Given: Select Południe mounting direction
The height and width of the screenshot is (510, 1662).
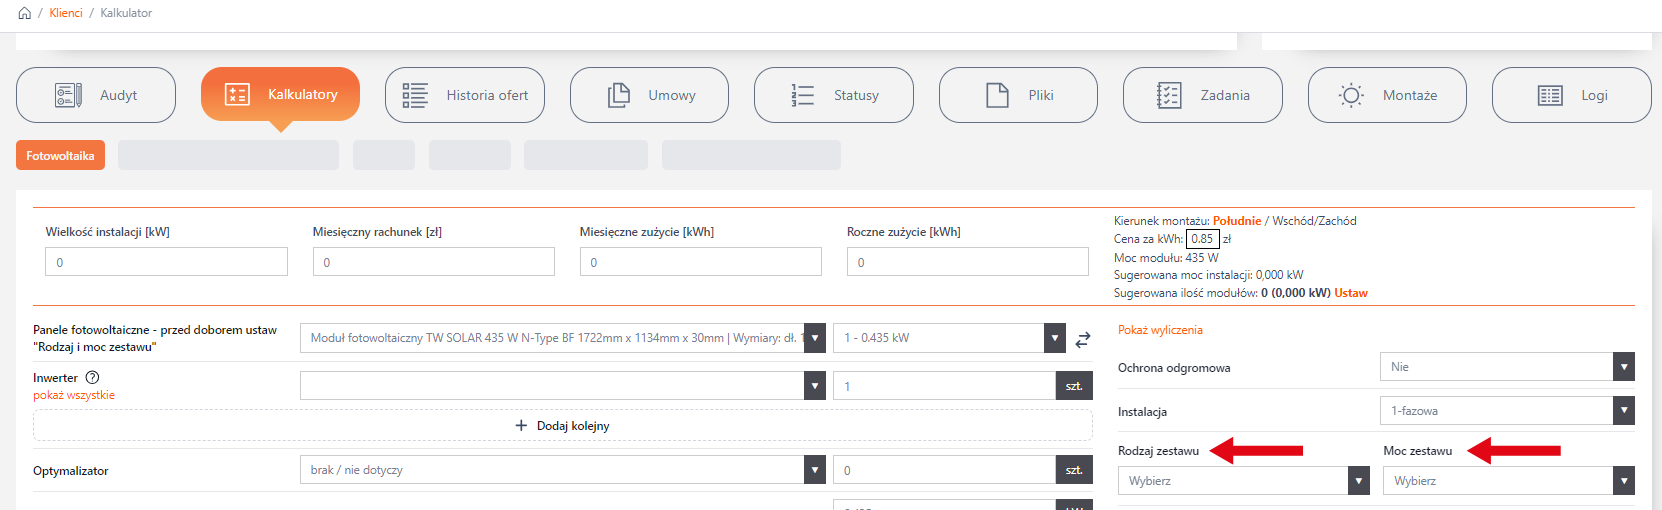Looking at the screenshot, I should (1236, 221).
